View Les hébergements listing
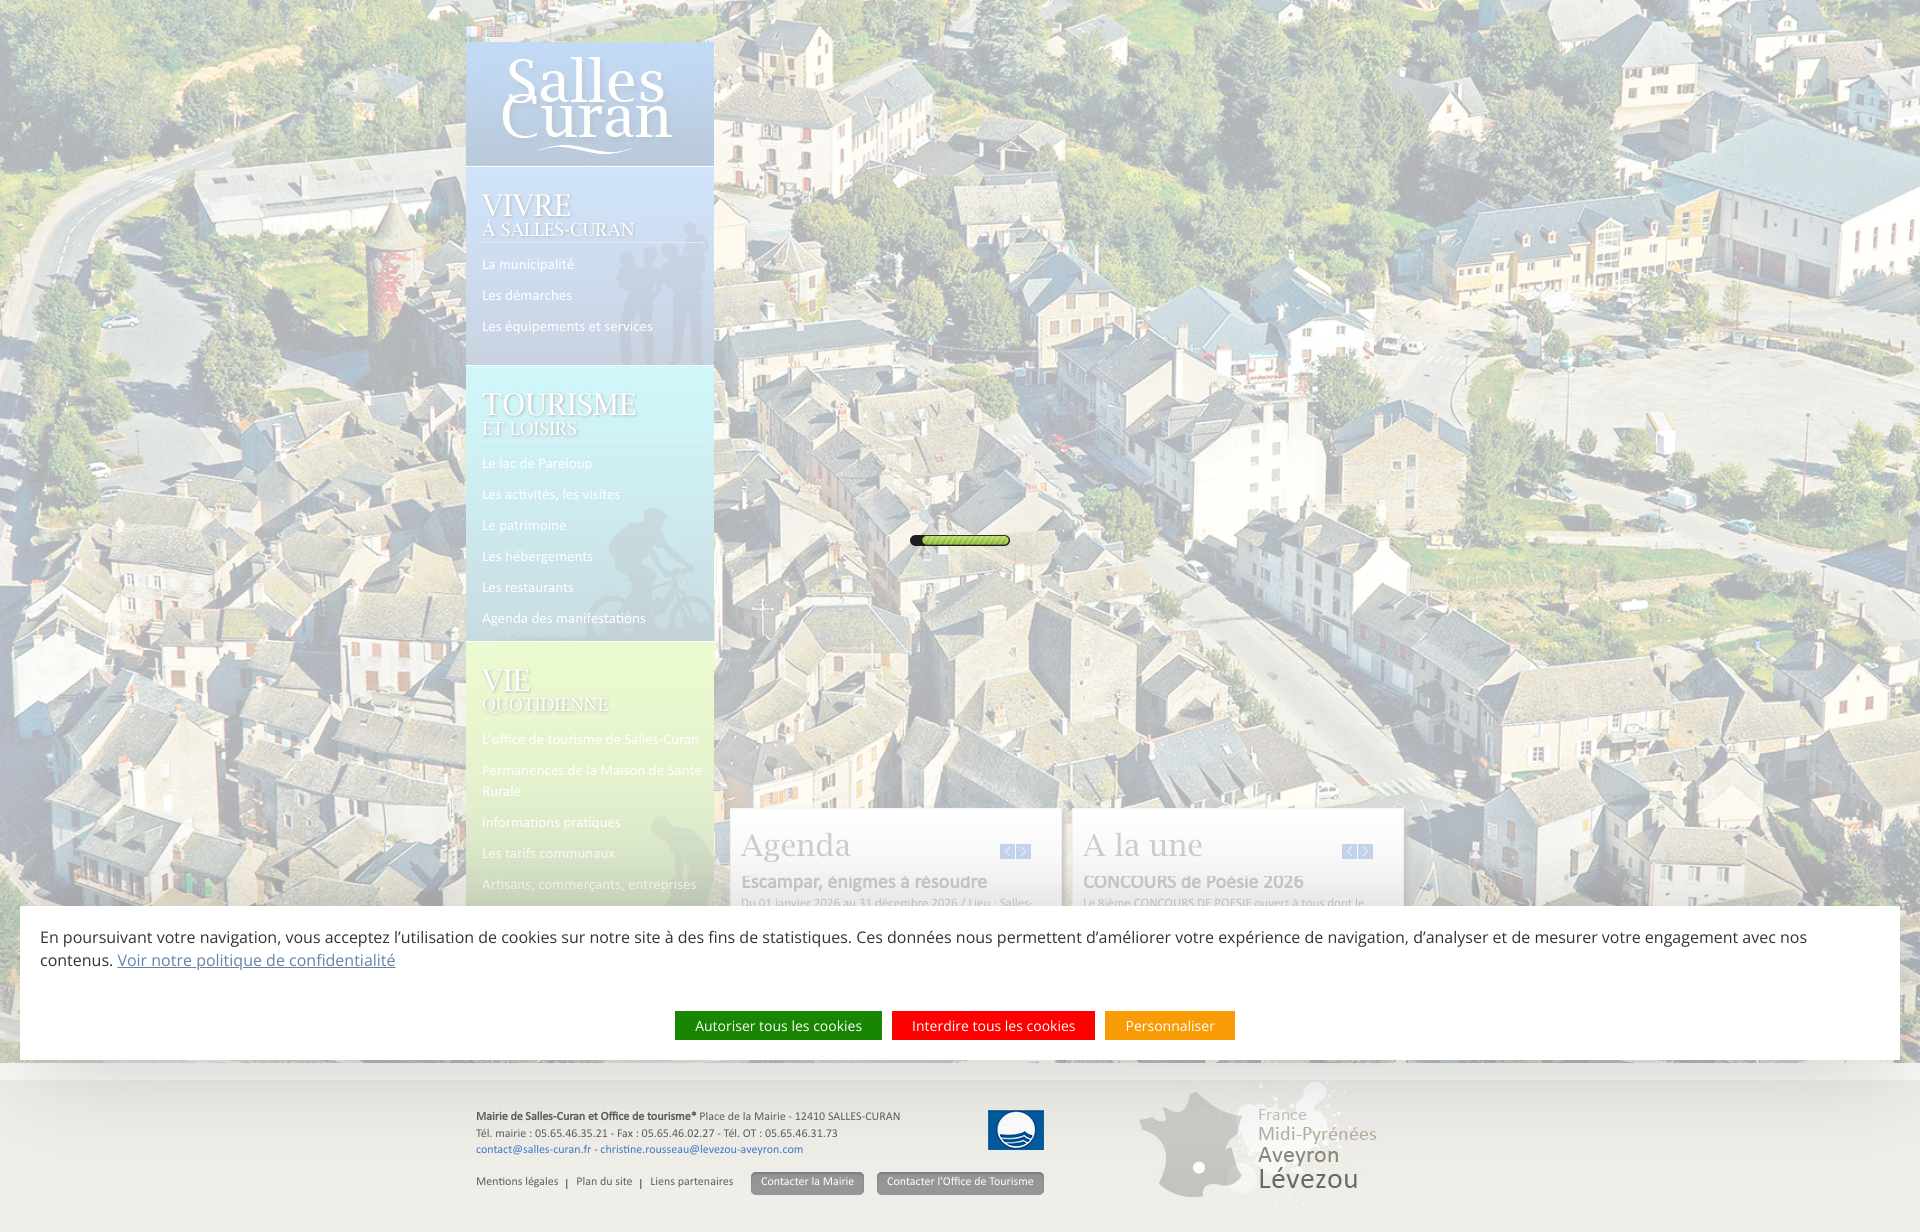This screenshot has width=1920, height=1232. click(537, 557)
